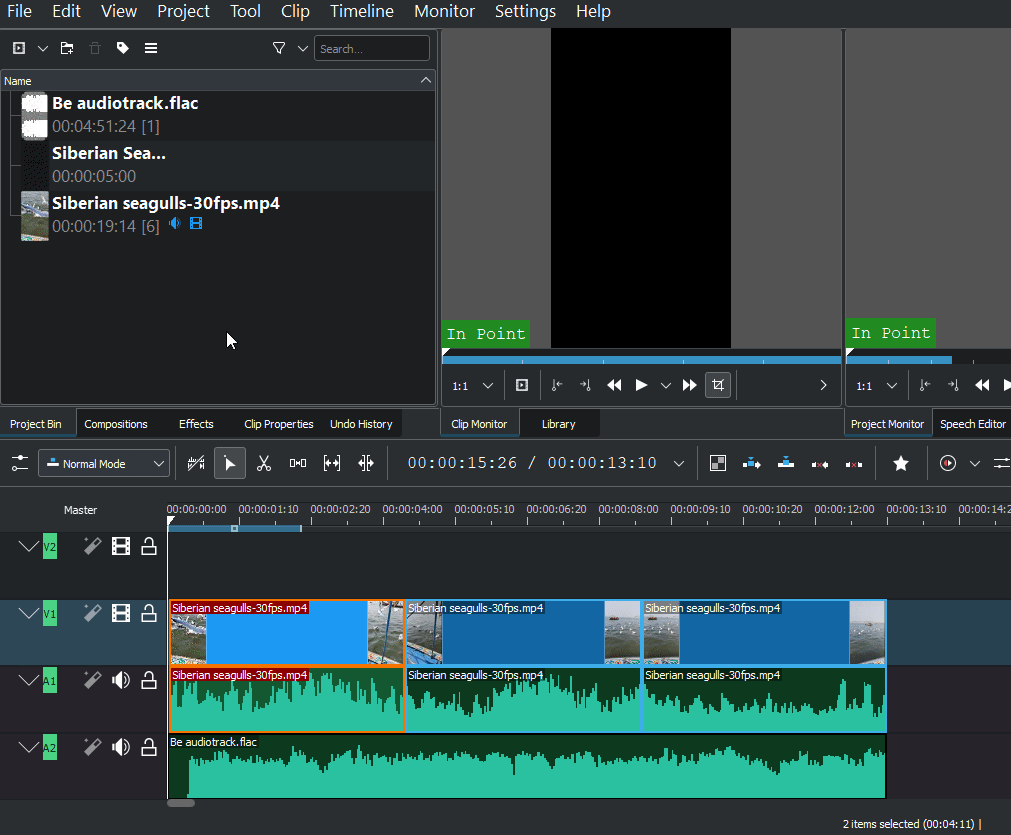Play the clip in Clip Monitor

click(x=642, y=385)
